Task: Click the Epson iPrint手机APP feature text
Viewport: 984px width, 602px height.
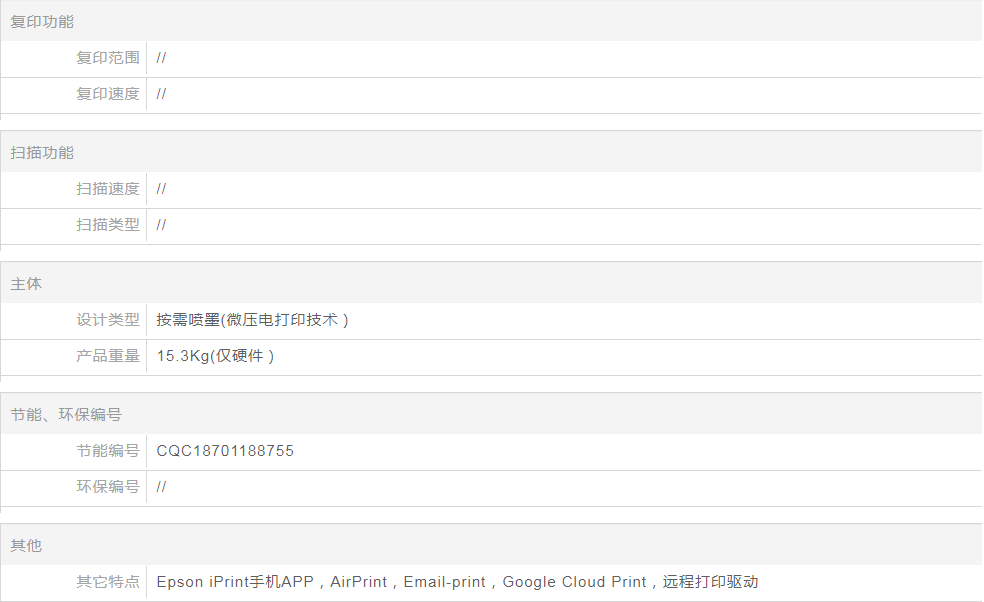Action: [x=235, y=582]
